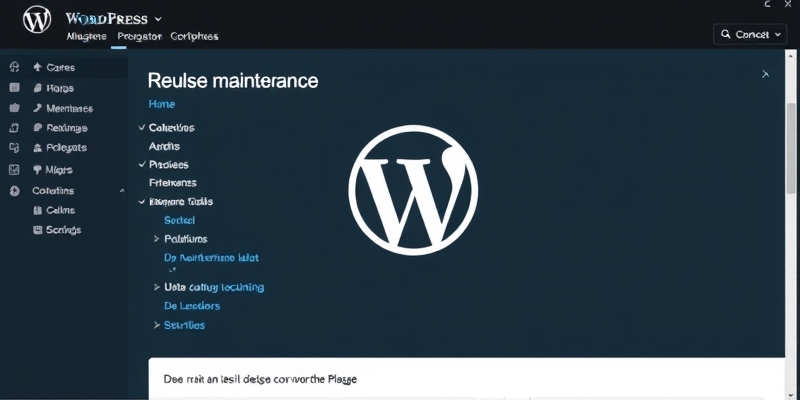Click the wrench icon next to Meentares label

point(37,108)
